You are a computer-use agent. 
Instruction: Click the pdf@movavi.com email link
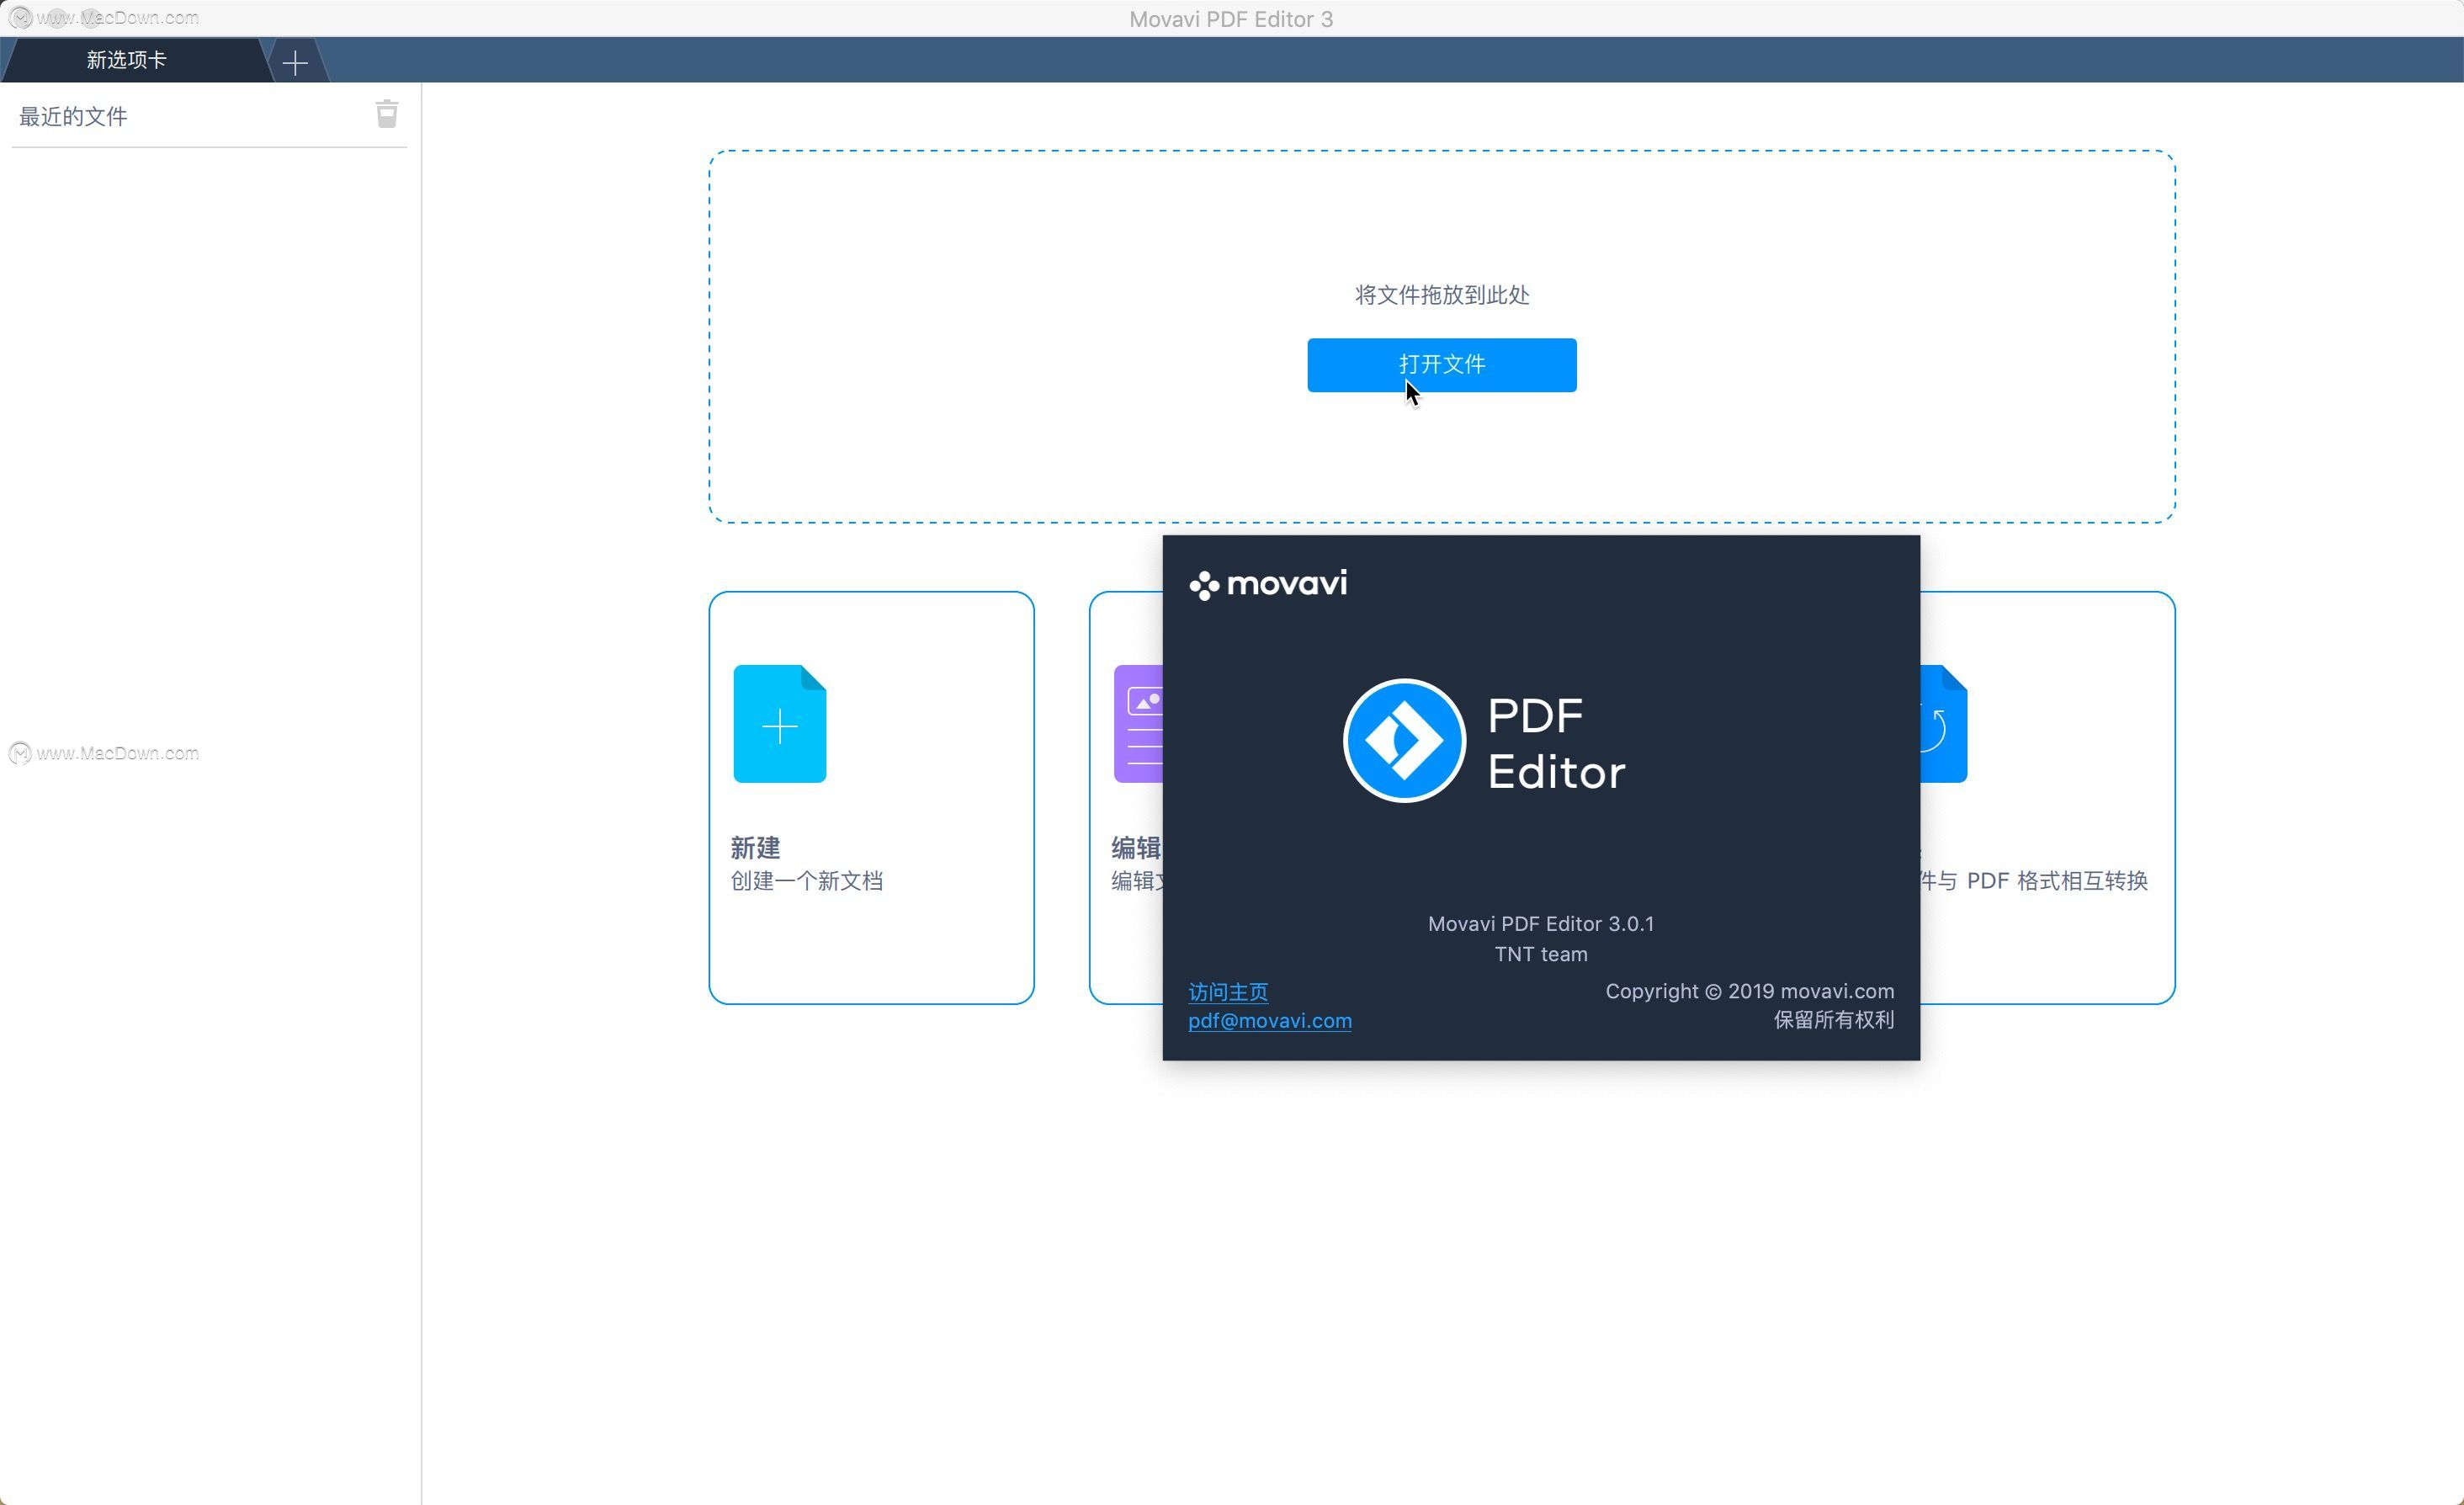pyautogui.click(x=1270, y=1021)
